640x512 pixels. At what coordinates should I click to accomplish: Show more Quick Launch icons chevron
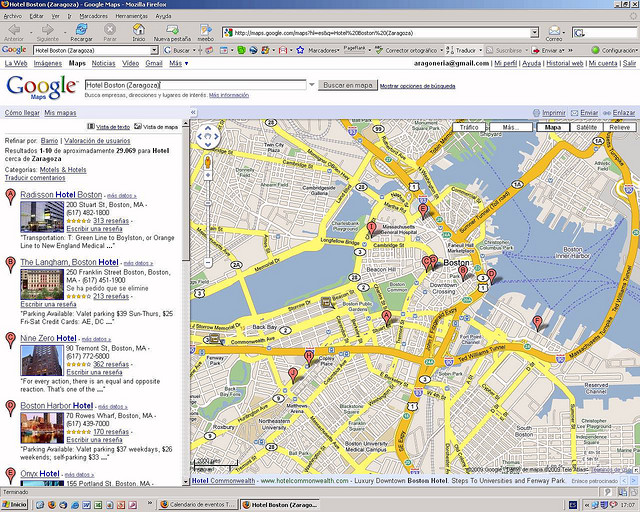pos(149,503)
